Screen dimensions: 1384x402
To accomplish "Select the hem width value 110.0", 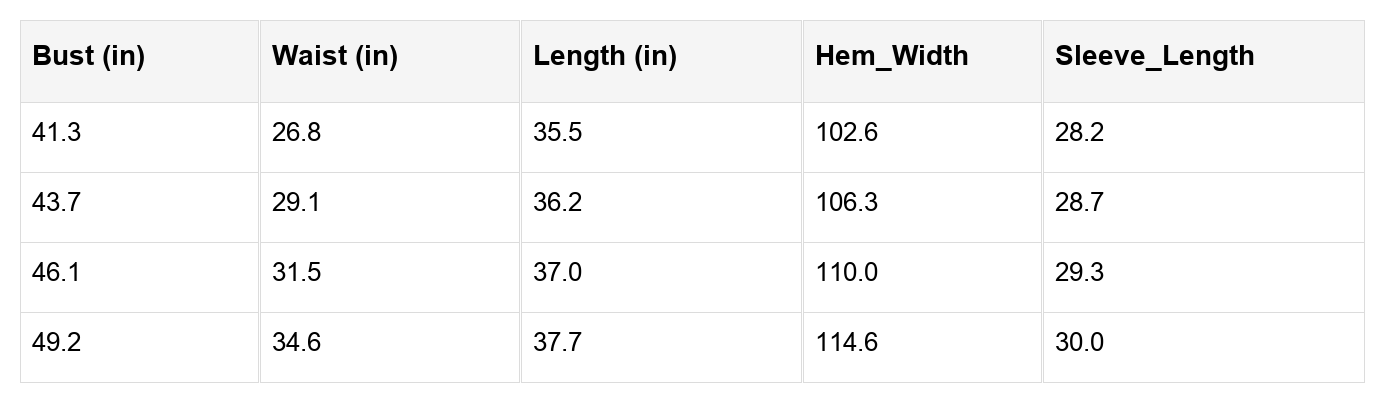I will click(x=847, y=273).
